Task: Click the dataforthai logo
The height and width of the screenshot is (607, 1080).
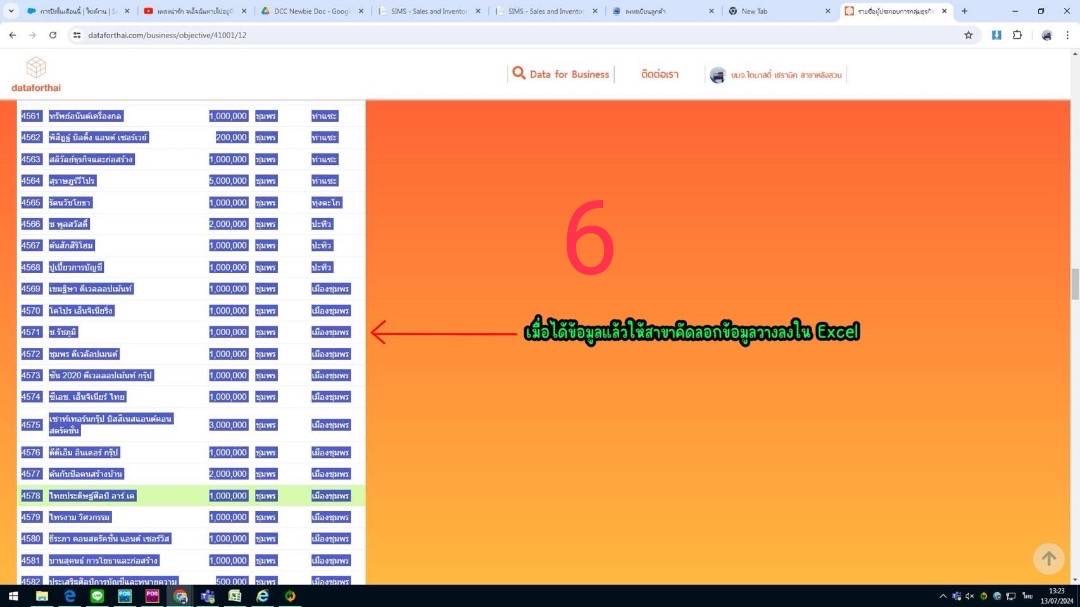Action: coord(36,75)
